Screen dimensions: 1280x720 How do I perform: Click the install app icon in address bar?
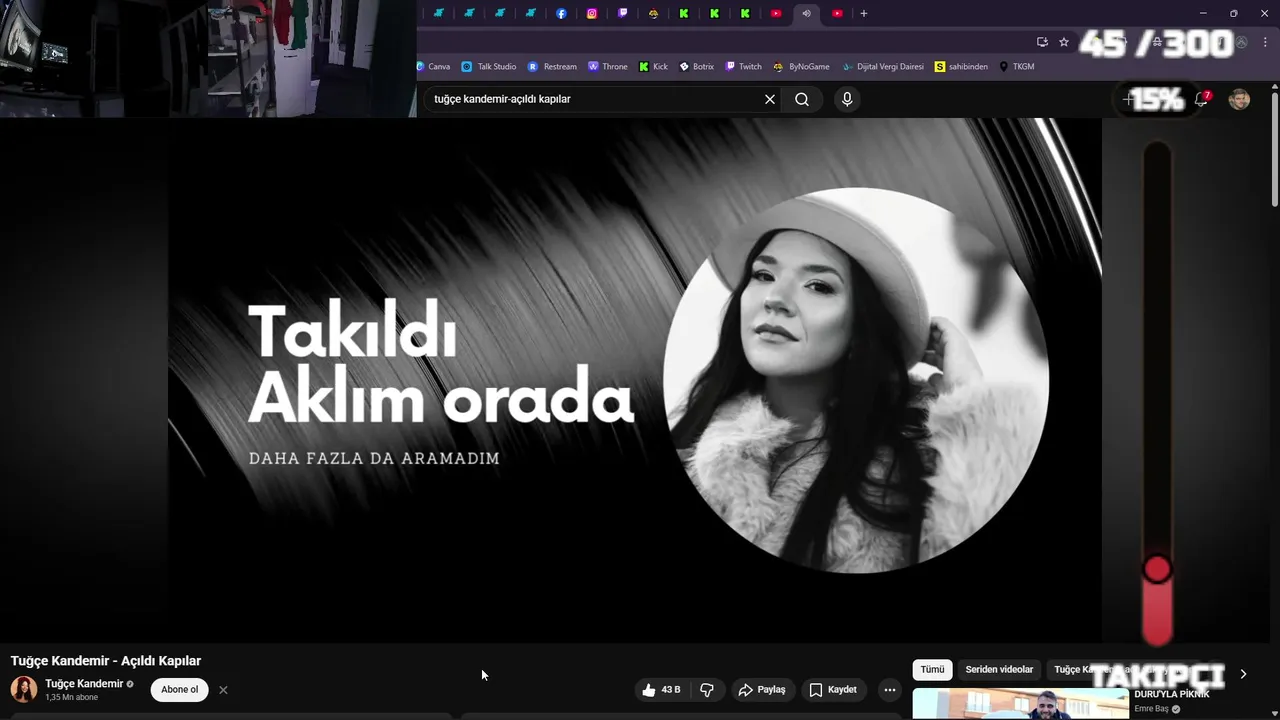[x=1042, y=42]
